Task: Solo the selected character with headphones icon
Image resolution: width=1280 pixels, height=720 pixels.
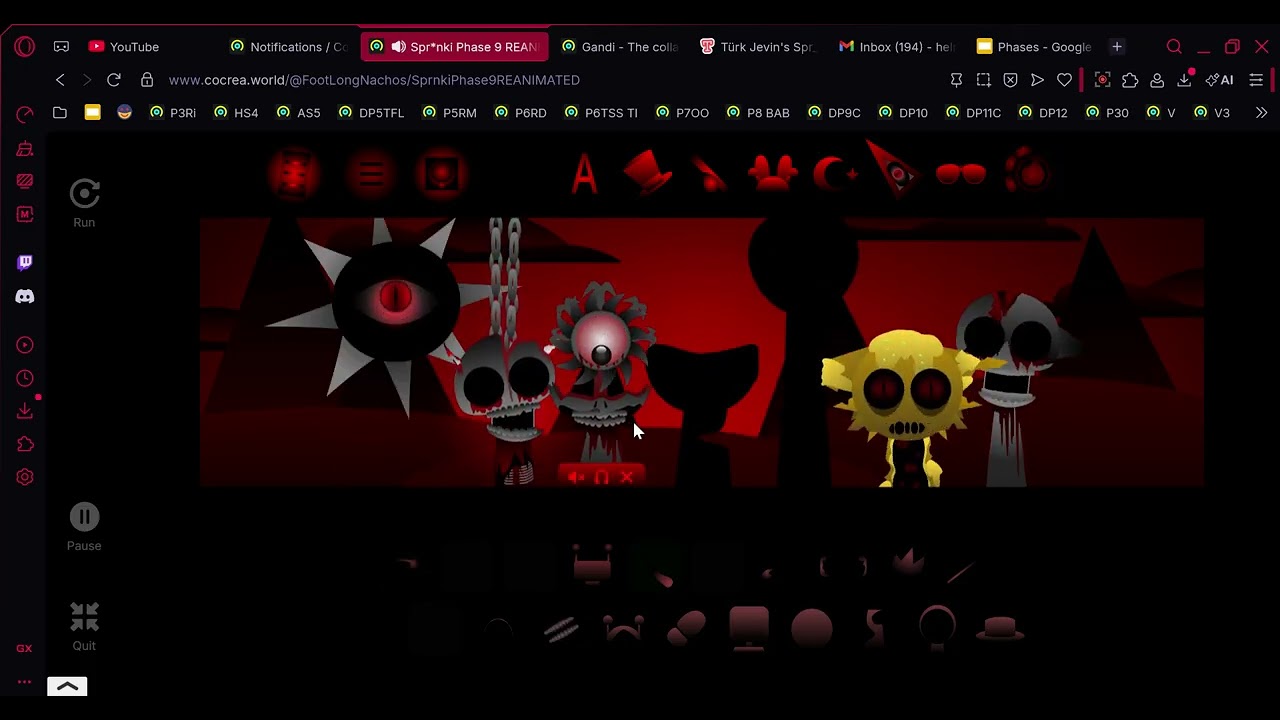Action: click(x=601, y=477)
